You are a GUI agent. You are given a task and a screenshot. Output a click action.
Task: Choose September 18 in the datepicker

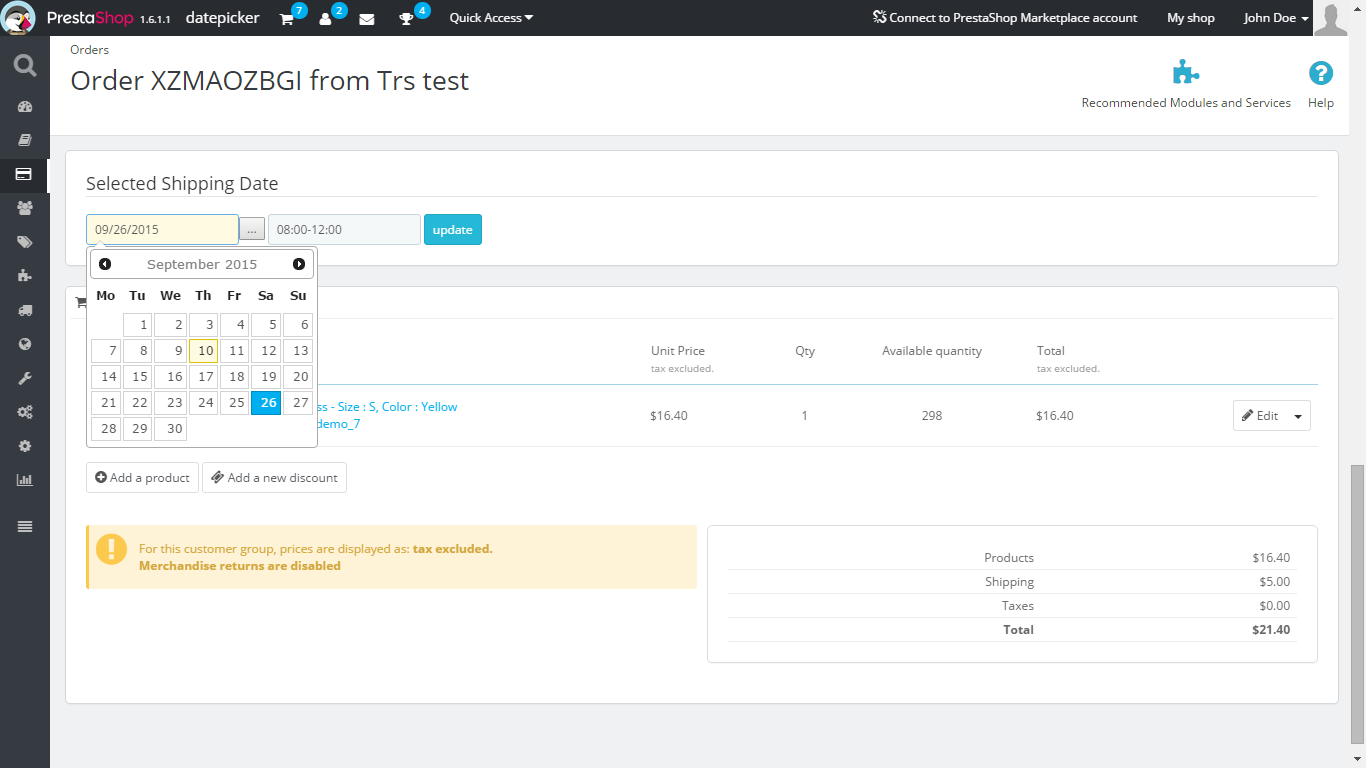point(234,377)
